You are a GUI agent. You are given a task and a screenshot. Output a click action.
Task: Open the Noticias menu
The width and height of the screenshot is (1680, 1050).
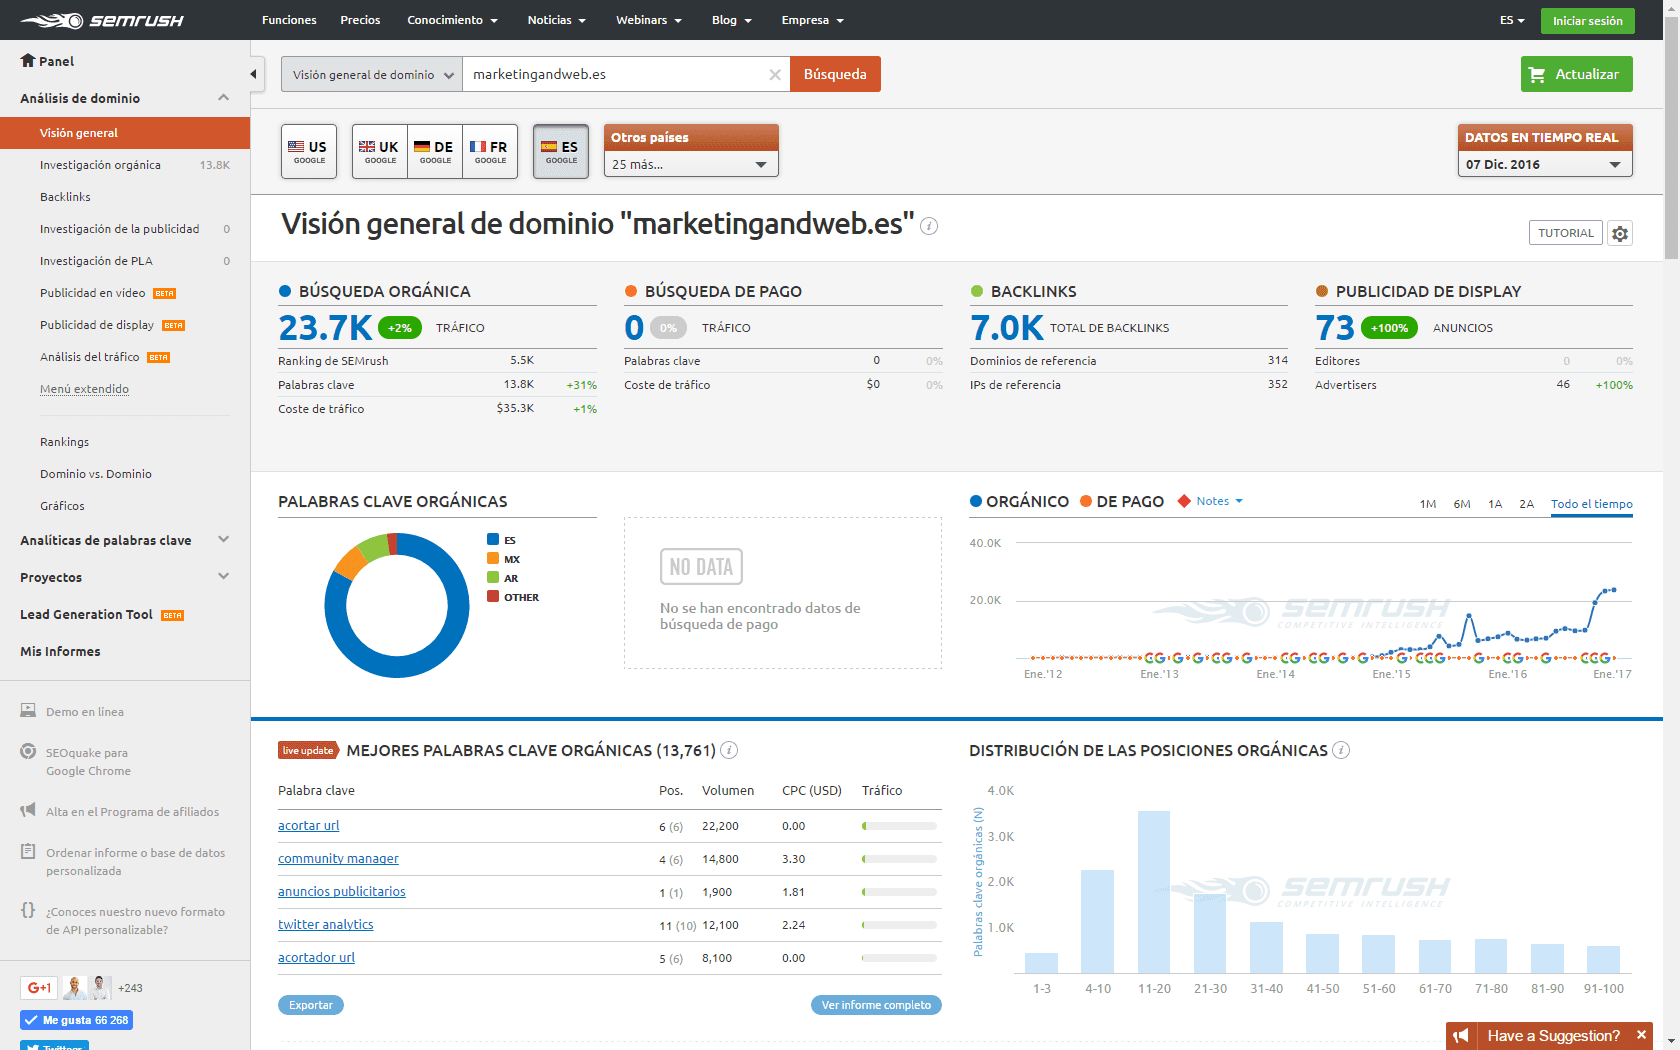click(x=556, y=20)
